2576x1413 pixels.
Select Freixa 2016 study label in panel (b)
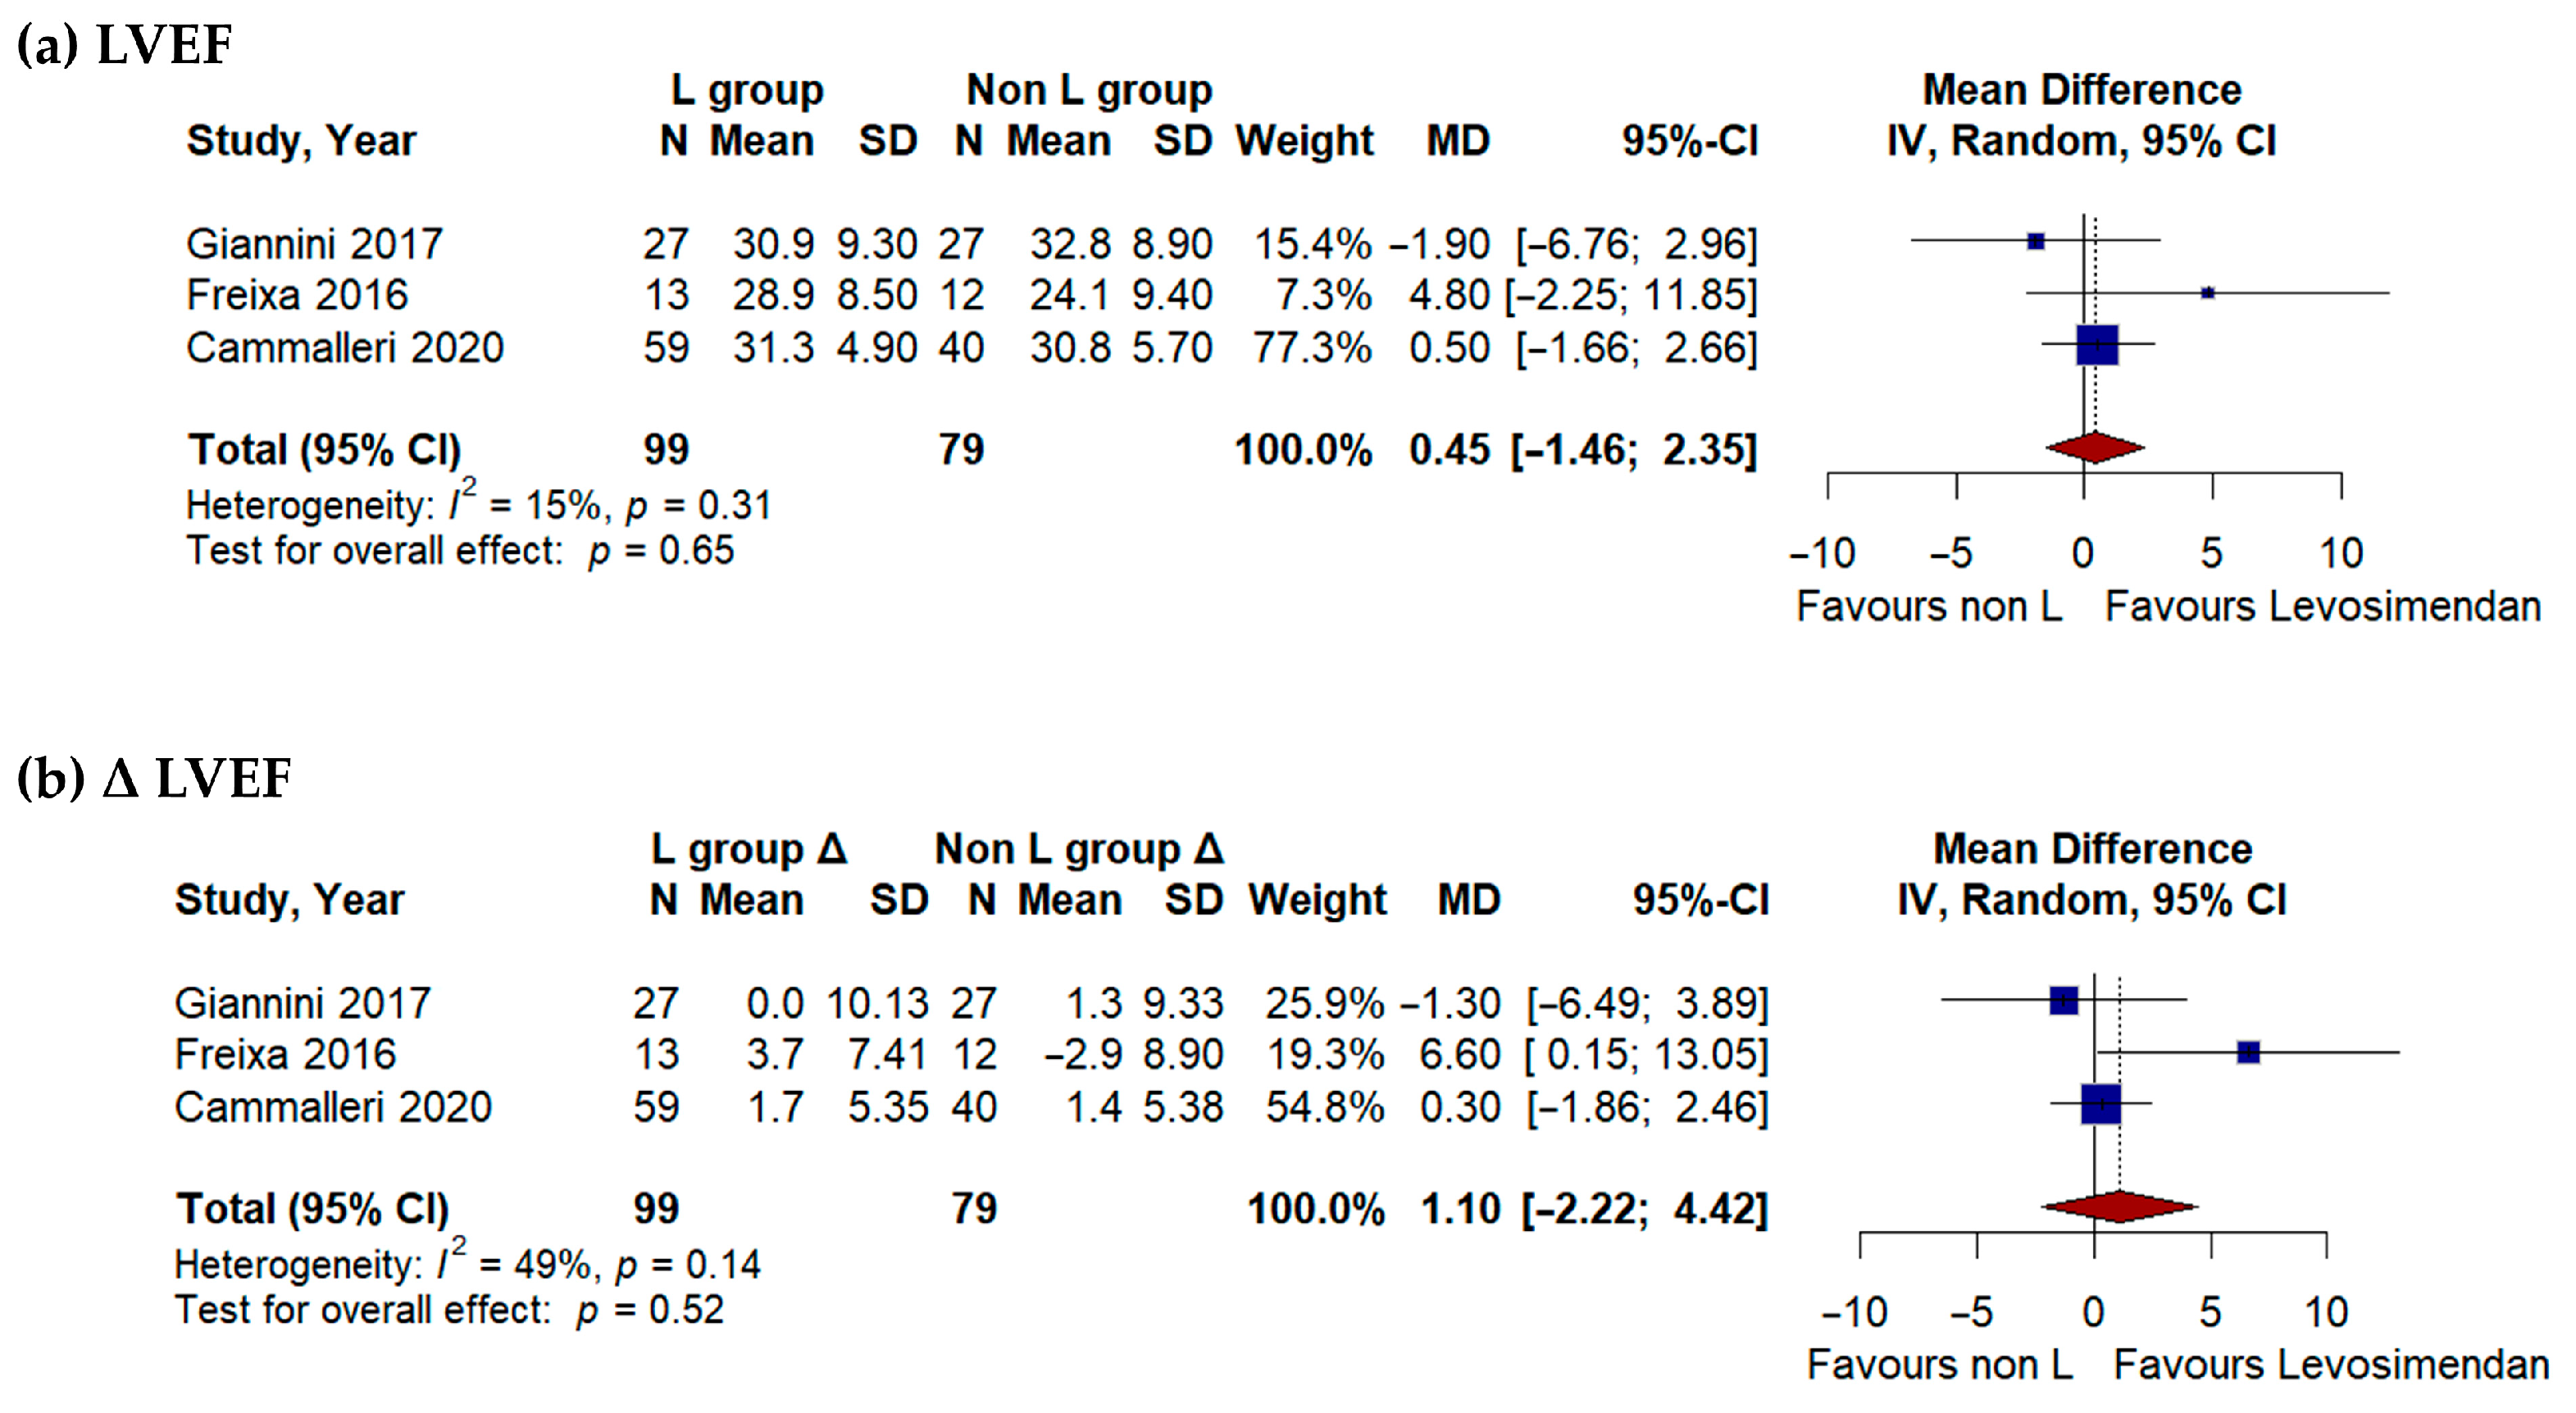(285, 1054)
